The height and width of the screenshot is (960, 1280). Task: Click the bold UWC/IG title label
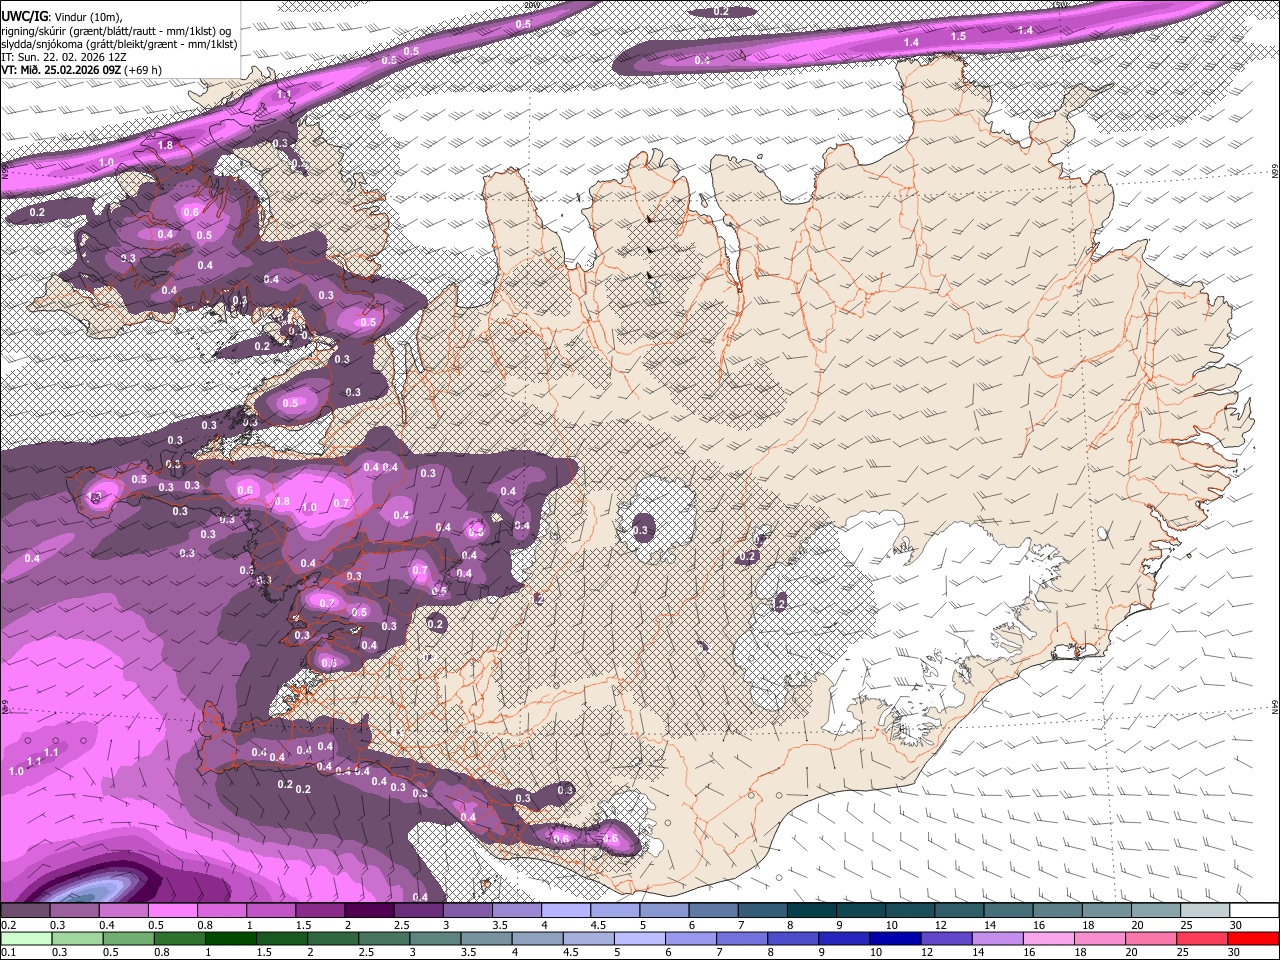click(x=23, y=17)
